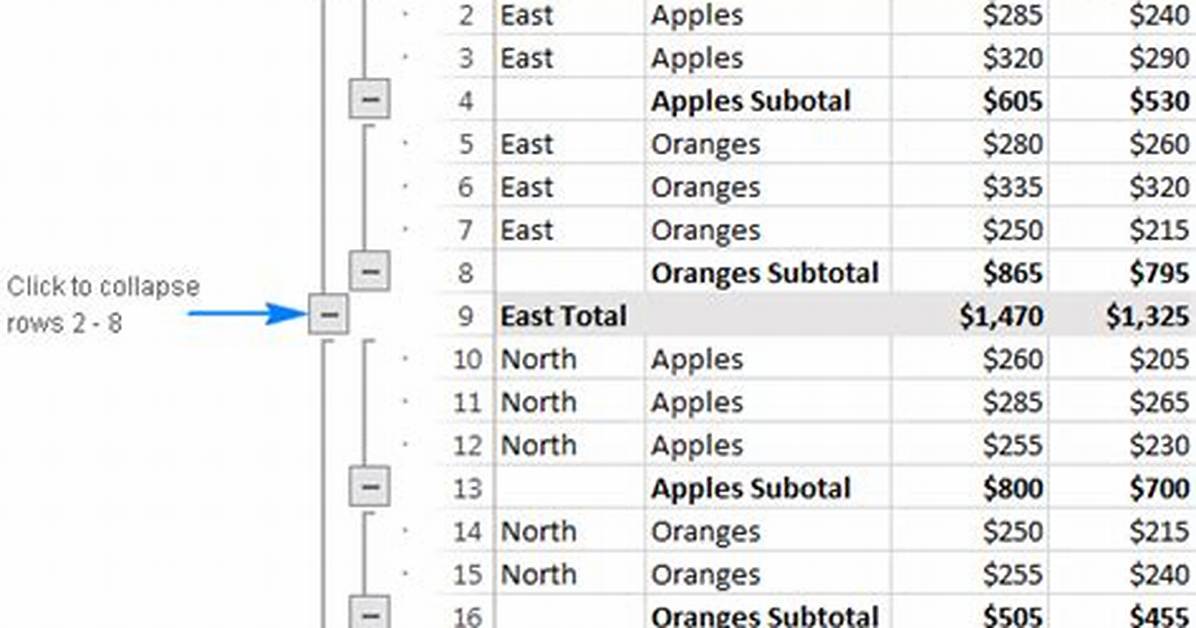Select $285 cell in row 2
This screenshot has width=1196, height=628.
tap(969, 15)
